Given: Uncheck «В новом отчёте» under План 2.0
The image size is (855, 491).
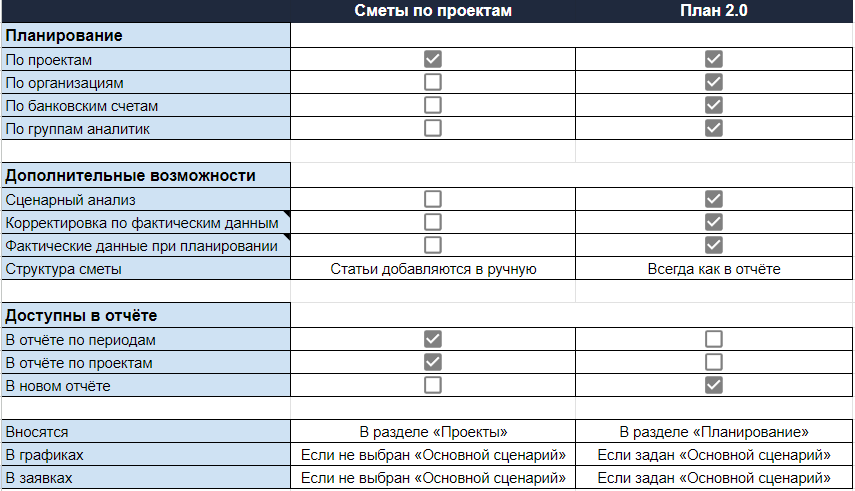Looking at the screenshot, I should [x=714, y=385].
